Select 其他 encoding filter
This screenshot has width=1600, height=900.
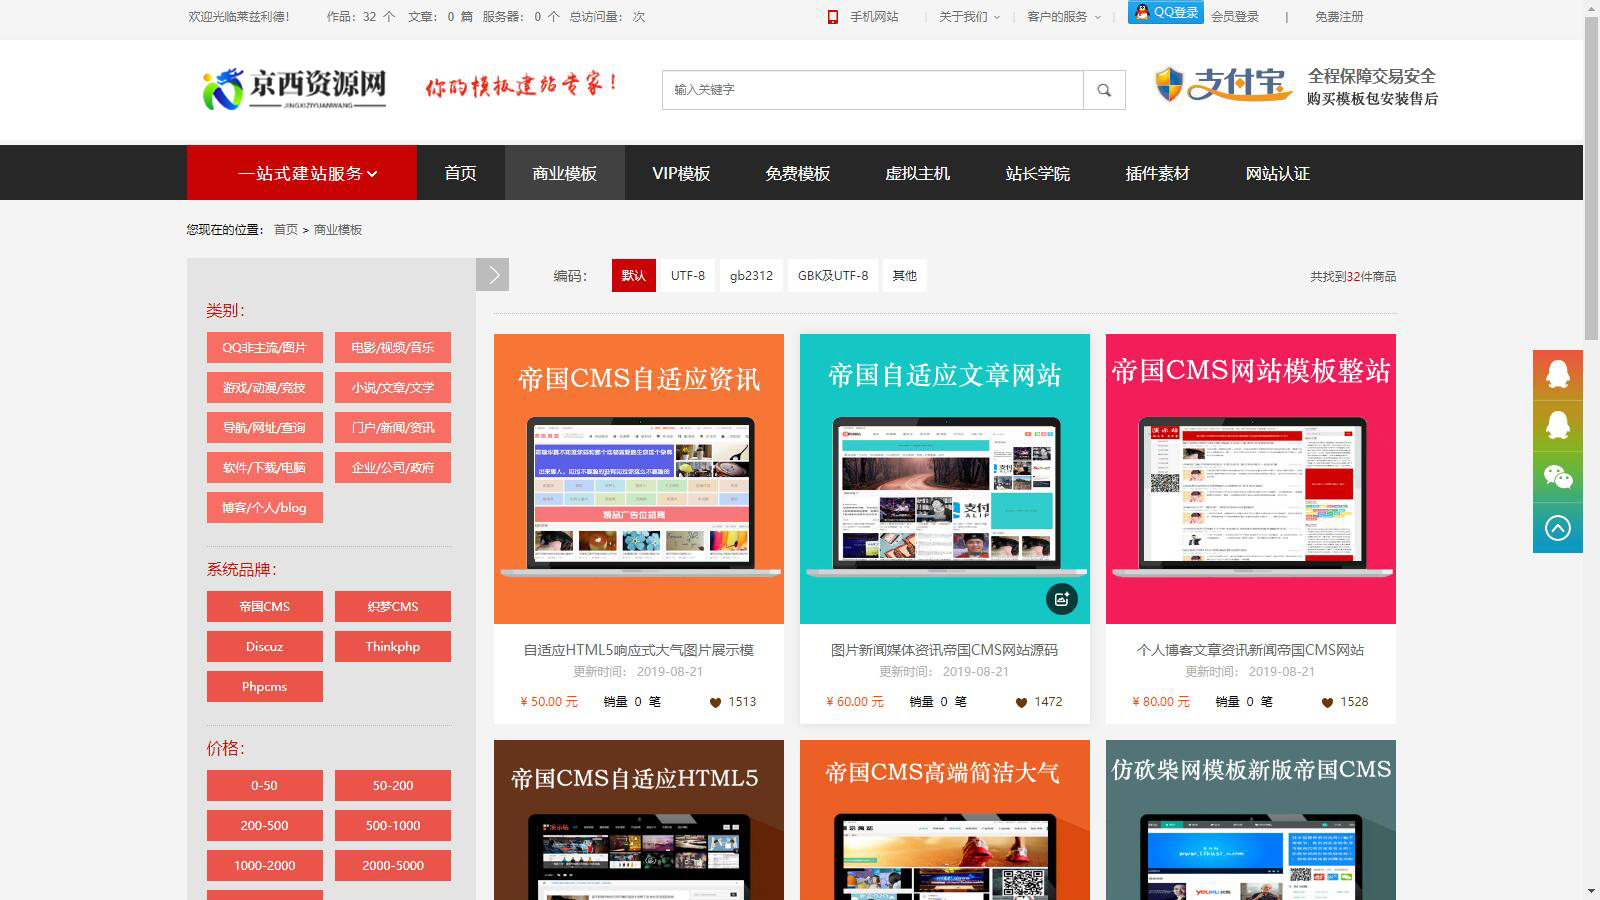(905, 276)
